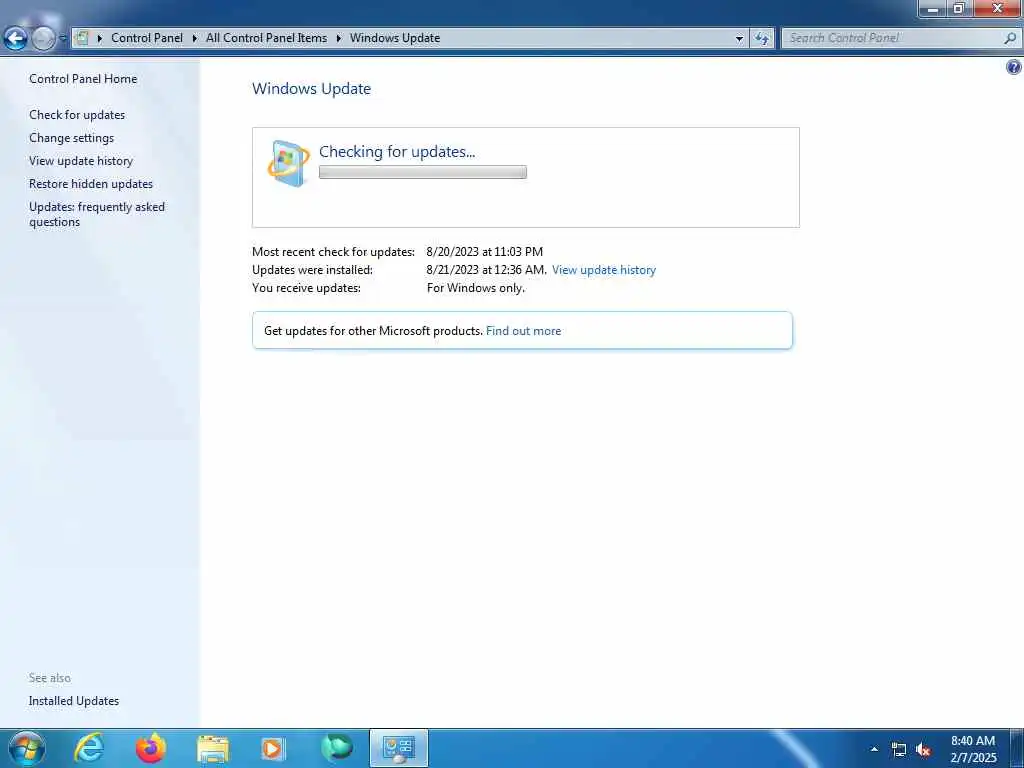
Task: Open Windows Media Player from taskbar
Action: pyautogui.click(x=272, y=748)
